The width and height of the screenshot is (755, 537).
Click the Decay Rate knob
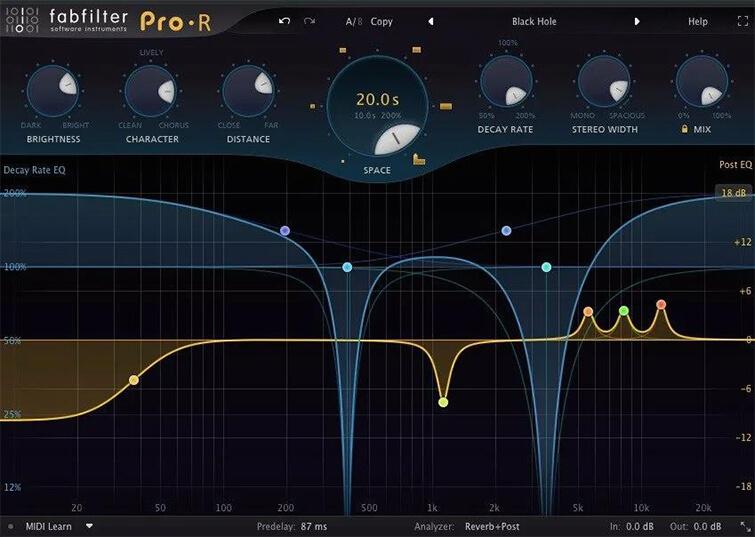pos(506,81)
